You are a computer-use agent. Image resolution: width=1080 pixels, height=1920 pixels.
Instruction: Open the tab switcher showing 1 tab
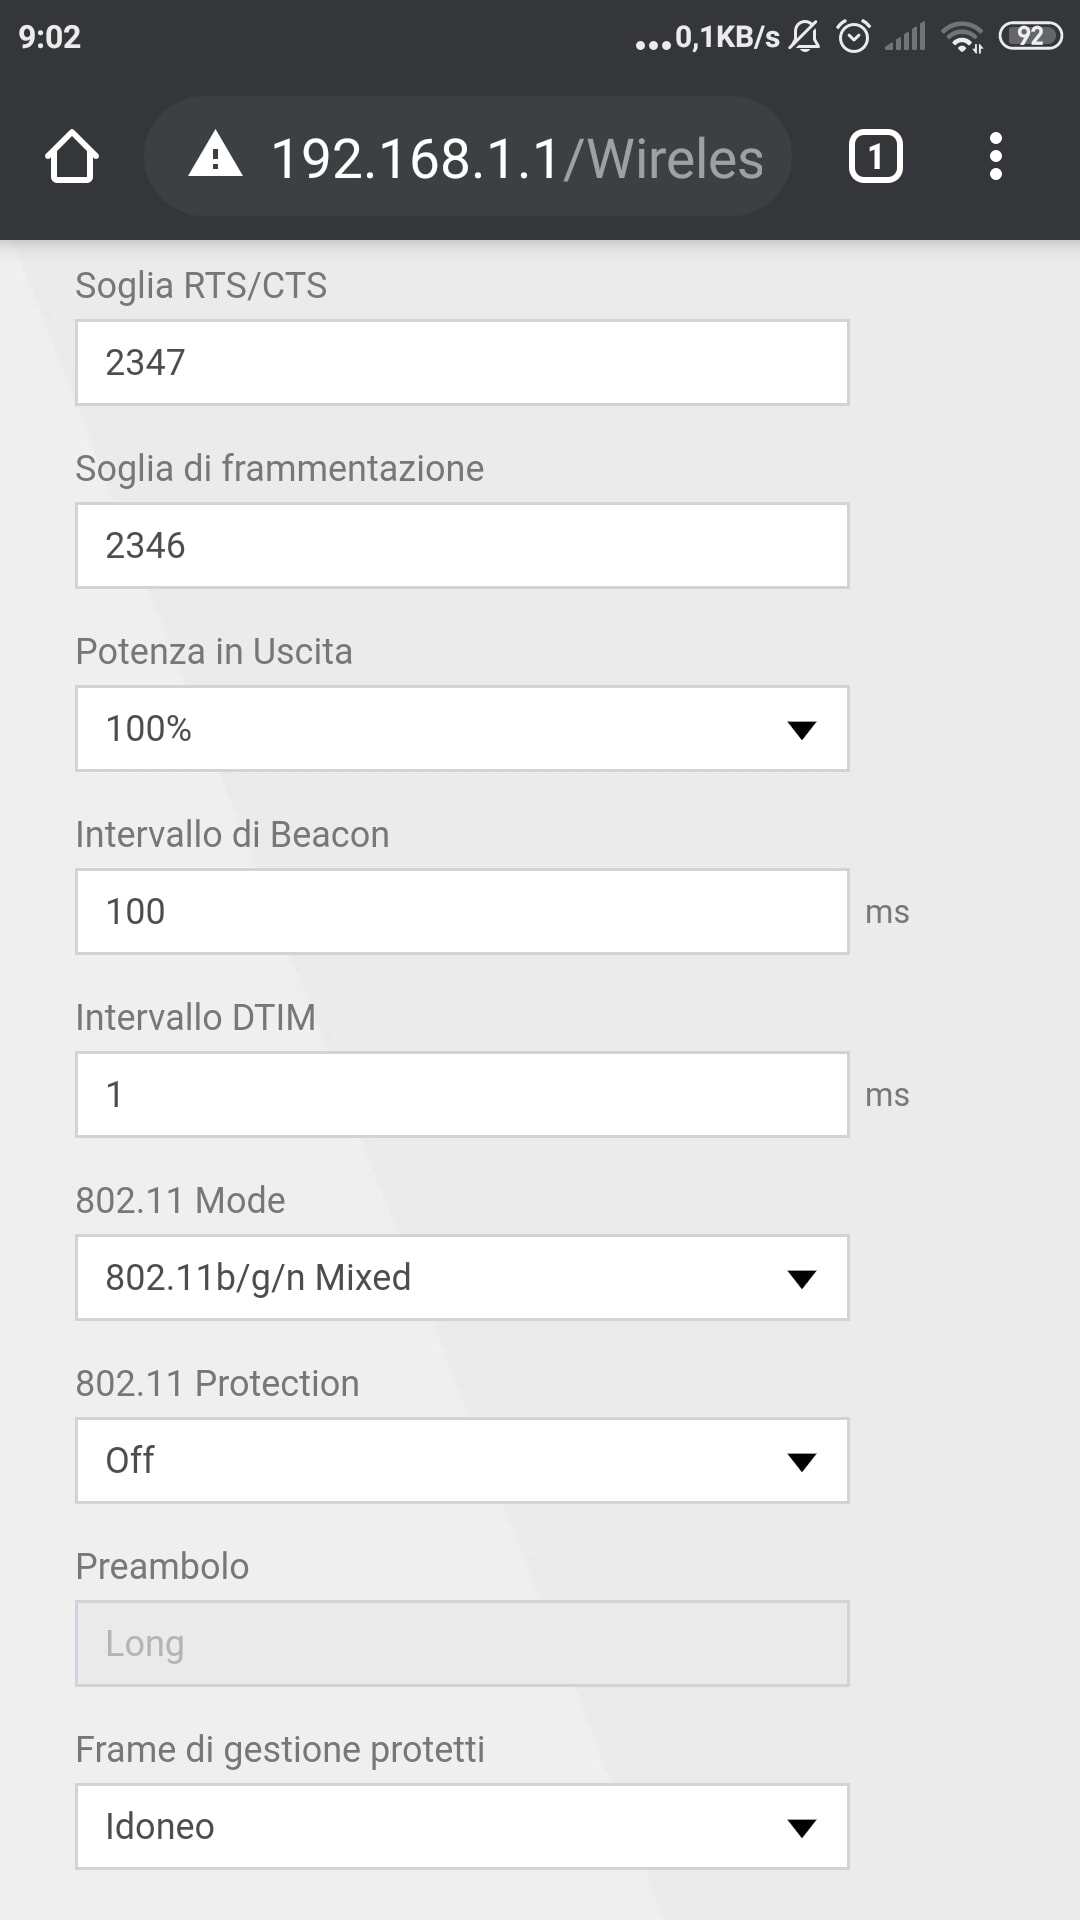coord(875,157)
